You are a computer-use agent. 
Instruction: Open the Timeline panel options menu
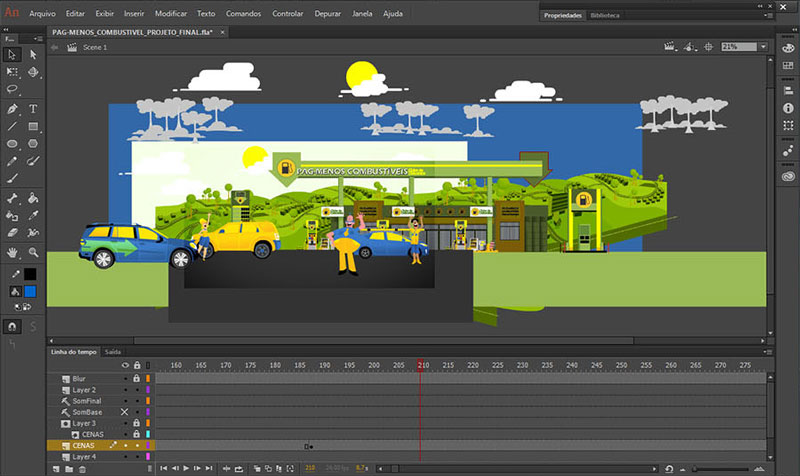[x=768, y=352]
